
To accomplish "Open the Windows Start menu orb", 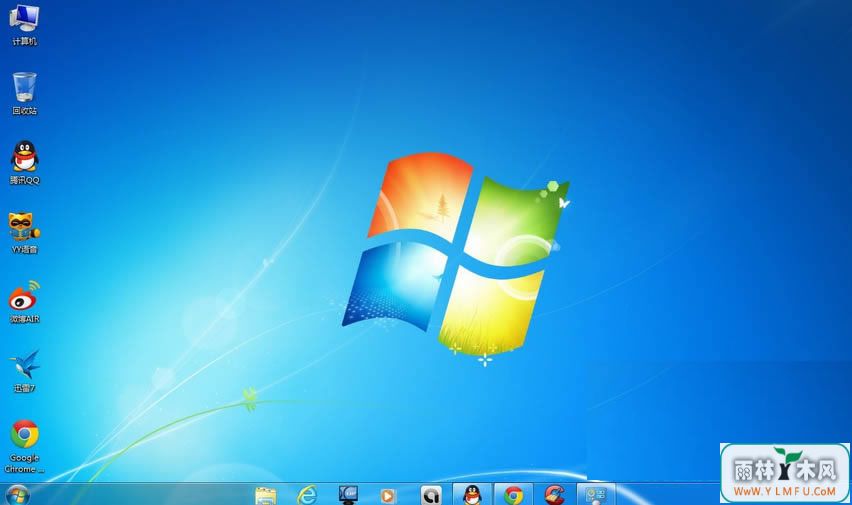I will tap(17, 495).
